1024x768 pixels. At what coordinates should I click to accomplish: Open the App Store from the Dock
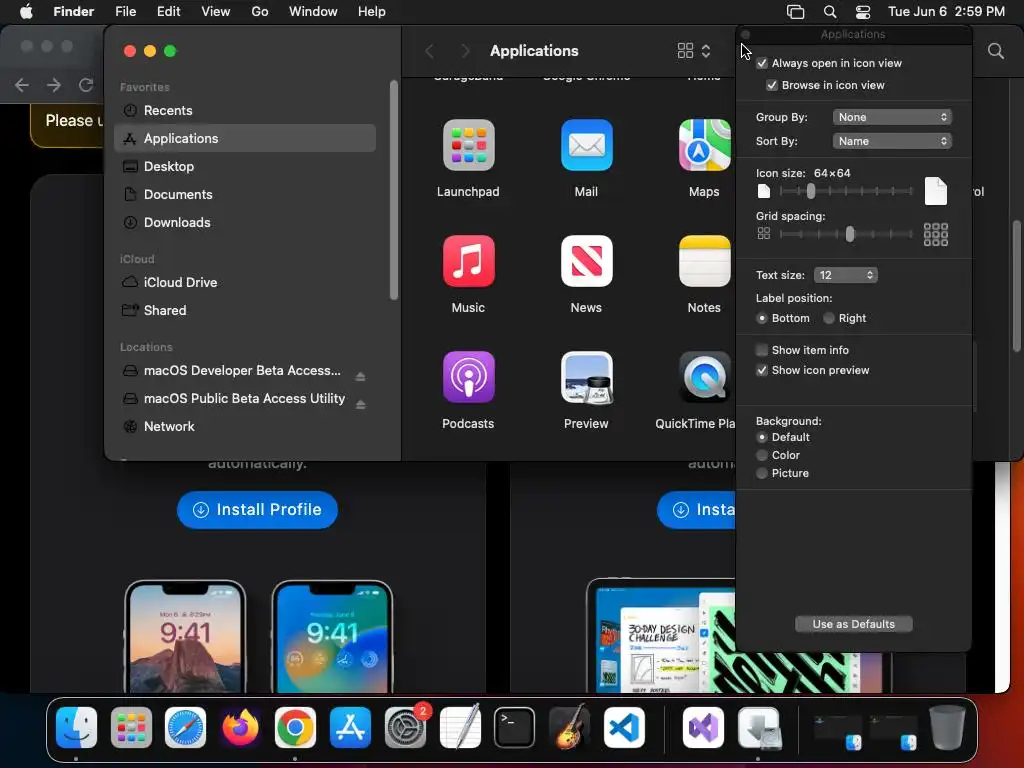[x=350, y=727]
